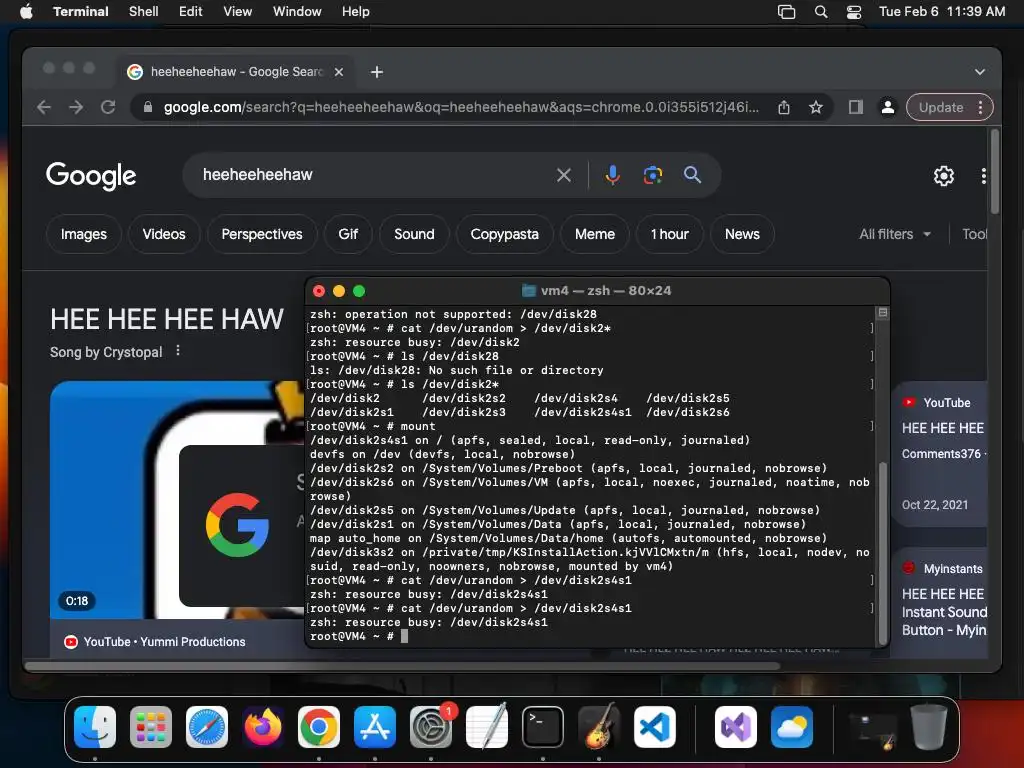This screenshot has width=1024, height=768.
Task: Select the Meme filter chip
Action: pyautogui.click(x=595, y=234)
